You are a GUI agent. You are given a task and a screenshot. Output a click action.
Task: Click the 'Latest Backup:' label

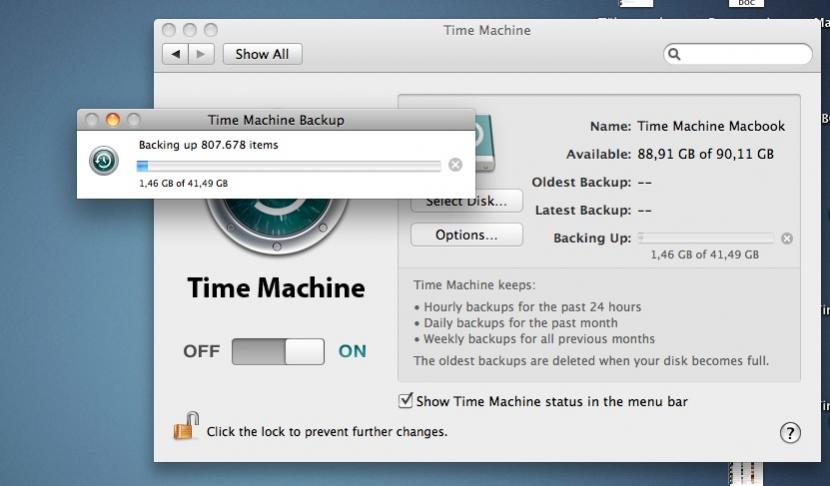pos(583,210)
